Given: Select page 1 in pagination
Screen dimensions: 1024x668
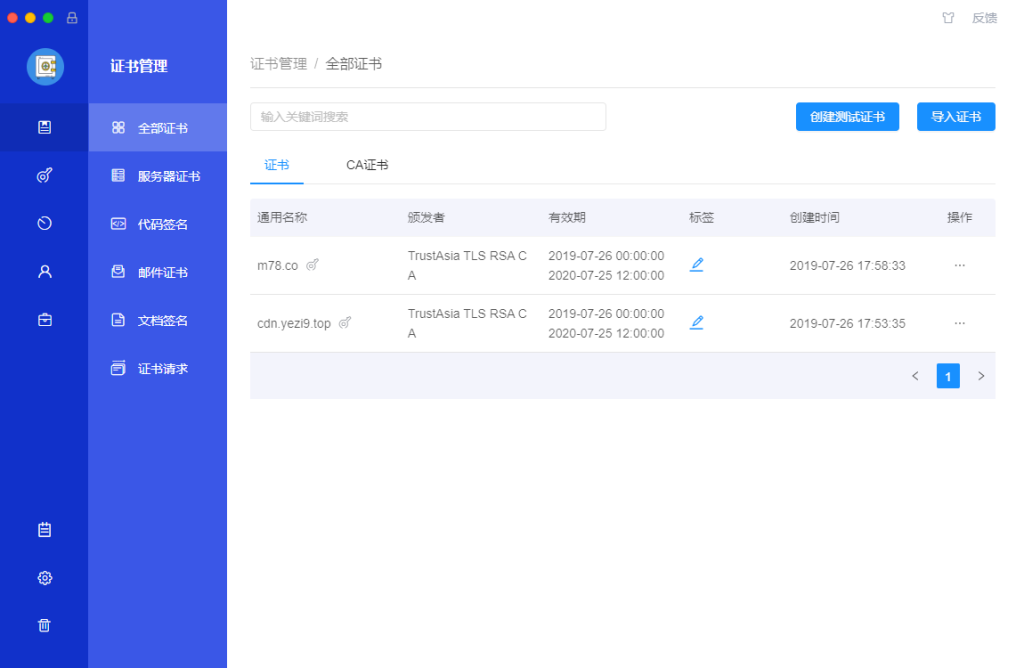Looking at the screenshot, I should (948, 376).
